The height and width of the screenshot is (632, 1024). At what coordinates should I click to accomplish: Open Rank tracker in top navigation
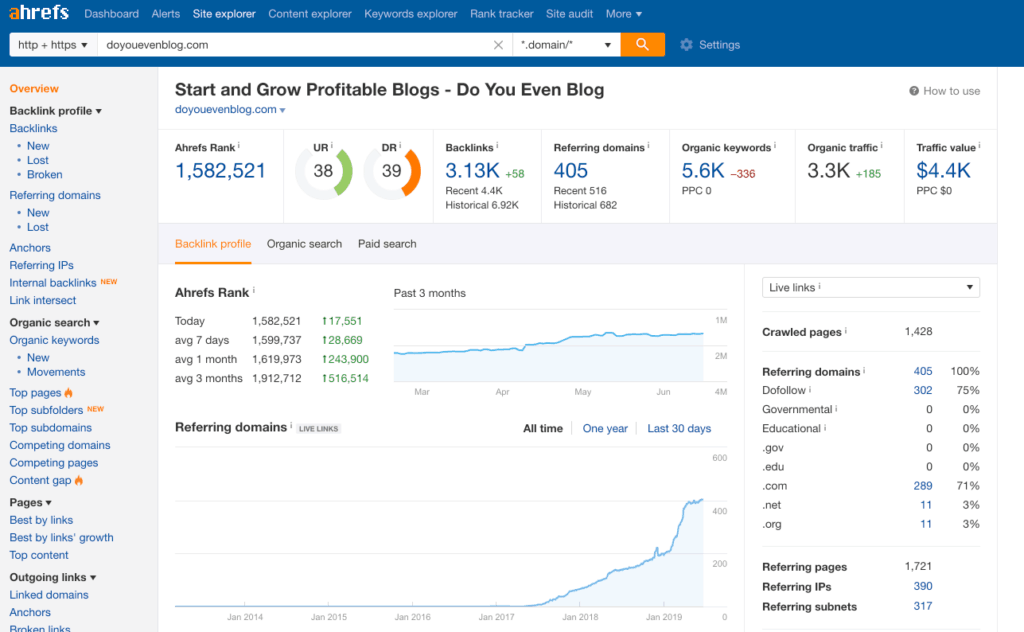(502, 13)
